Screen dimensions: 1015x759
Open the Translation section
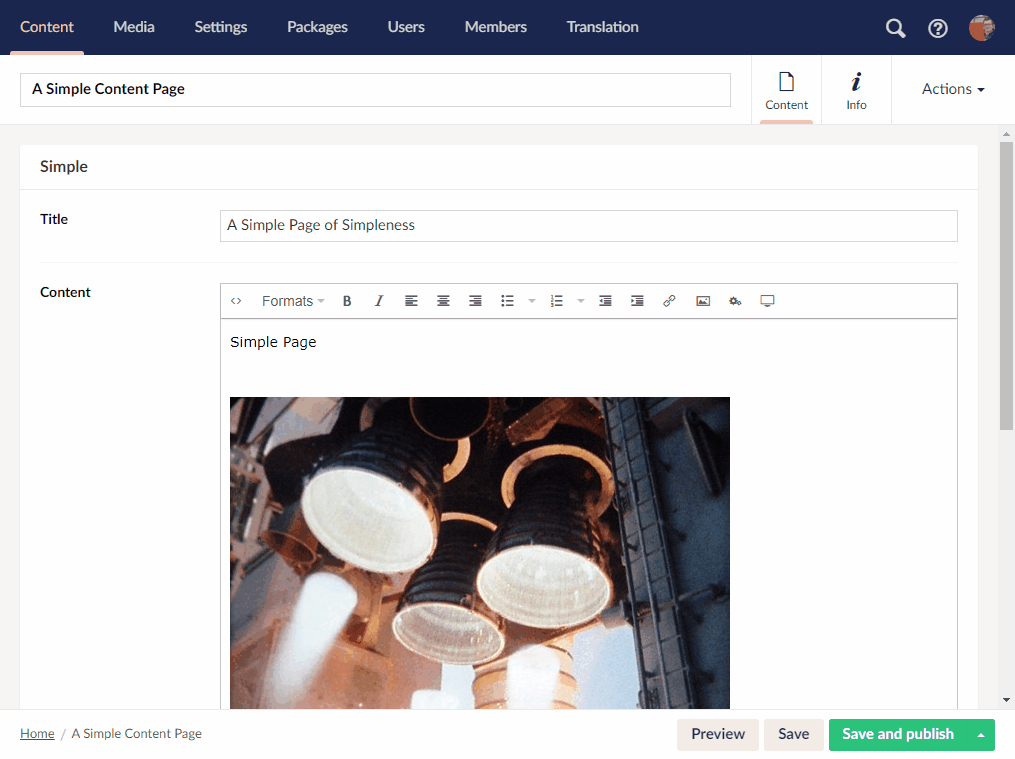tap(603, 27)
